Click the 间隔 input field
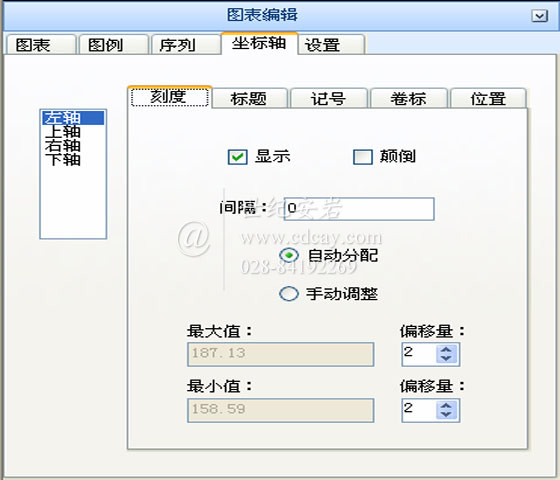Viewport: 560px width, 480px height. point(359,209)
